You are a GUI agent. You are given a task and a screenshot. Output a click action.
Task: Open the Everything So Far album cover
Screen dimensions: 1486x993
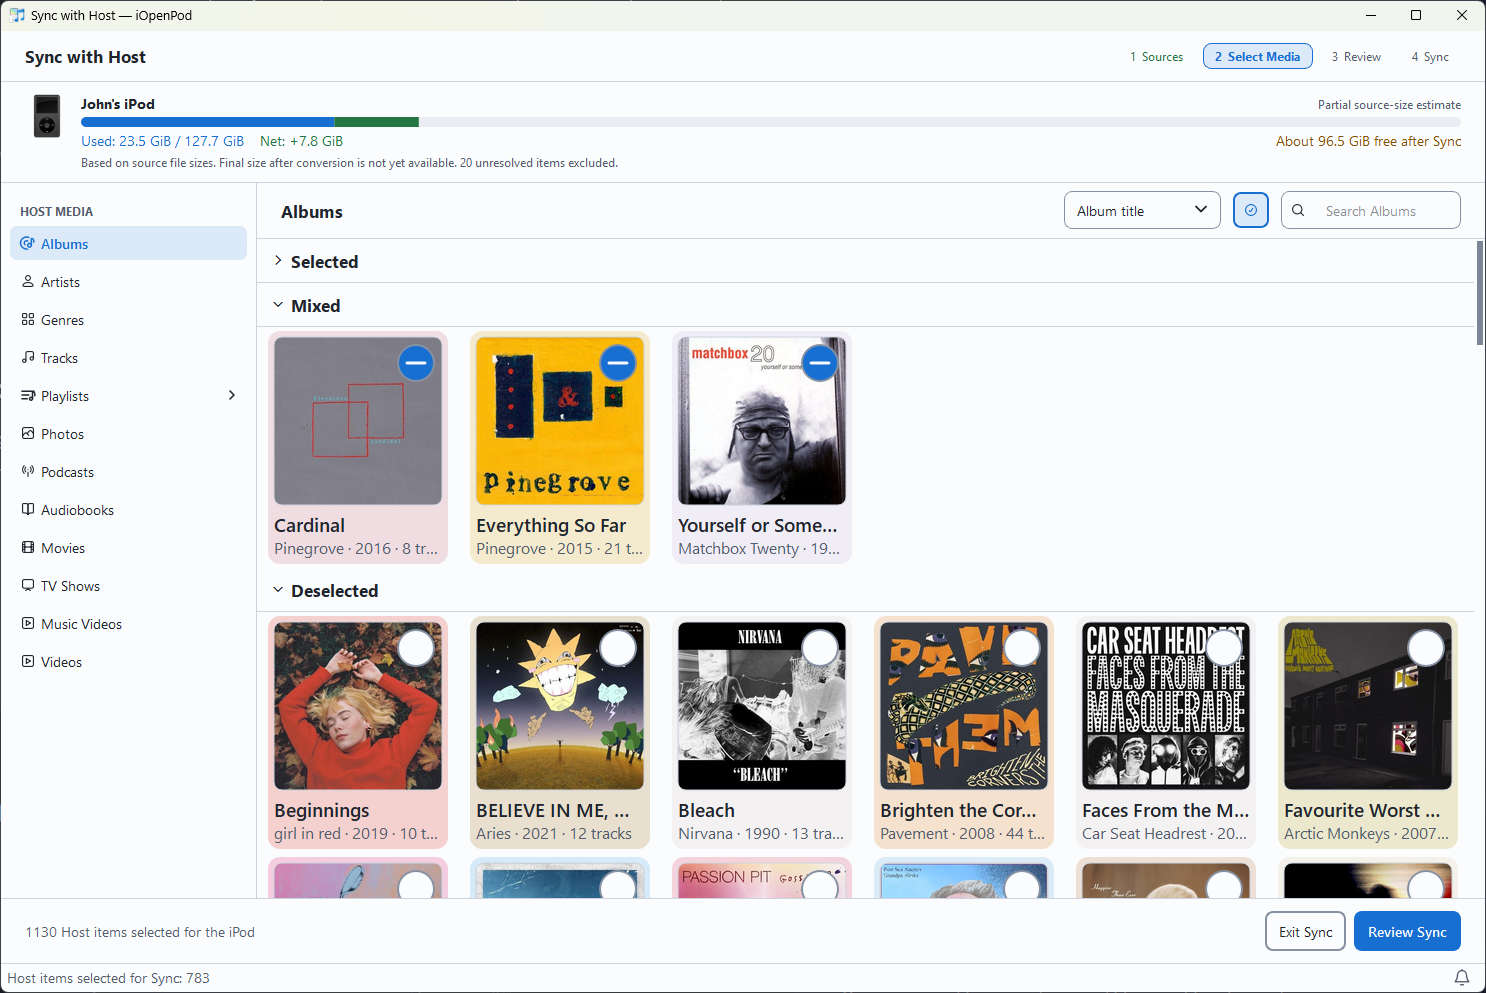[x=560, y=421]
